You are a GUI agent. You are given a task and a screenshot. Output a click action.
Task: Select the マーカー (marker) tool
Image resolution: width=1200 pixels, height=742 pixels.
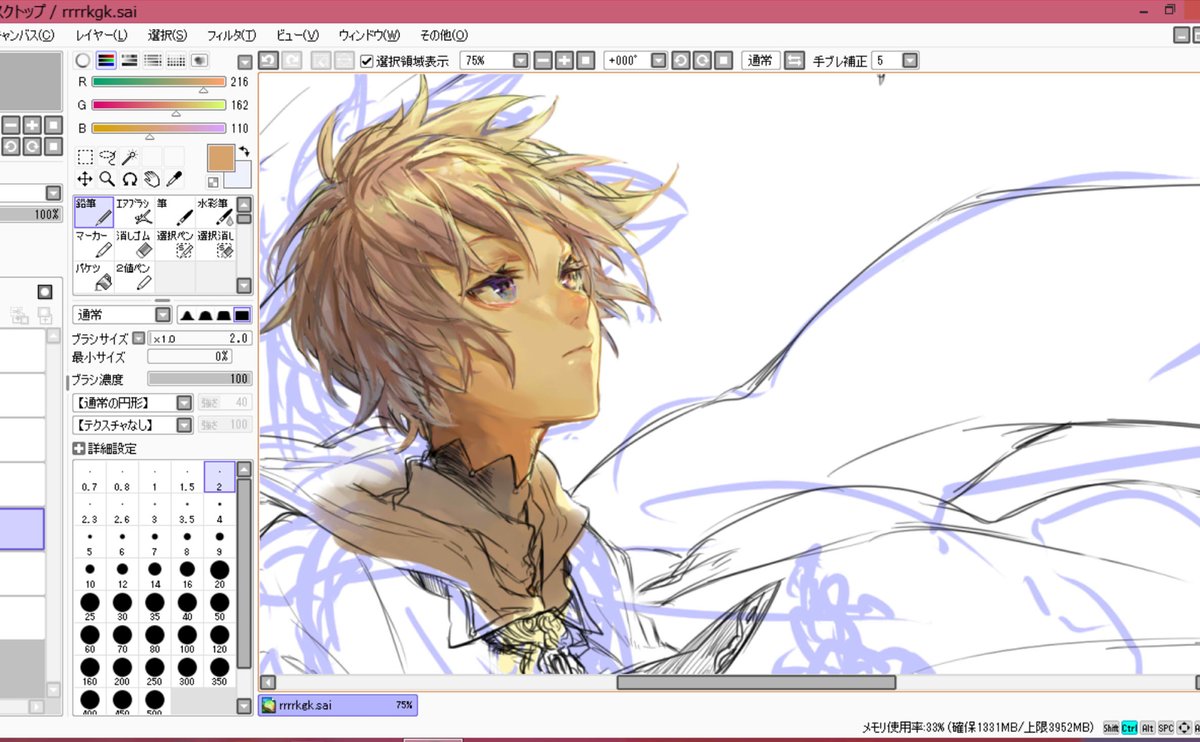(x=93, y=245)
